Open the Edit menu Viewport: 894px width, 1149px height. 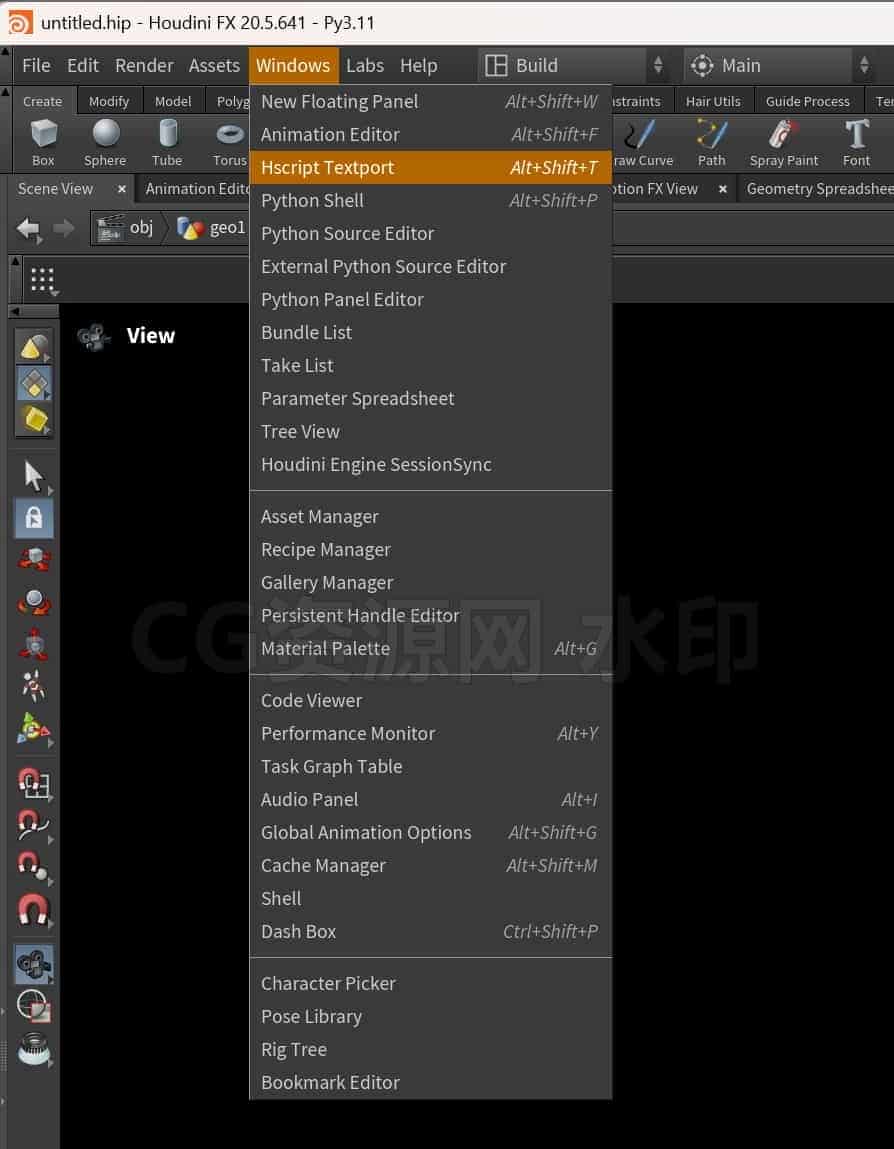coord(83,65)
